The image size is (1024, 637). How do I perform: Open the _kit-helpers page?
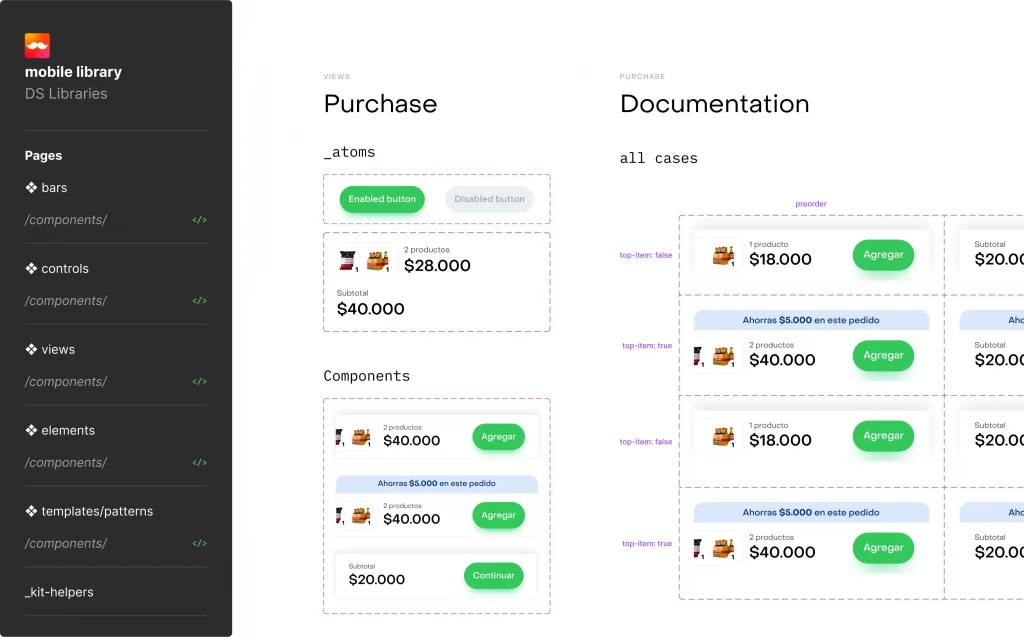[59, 592]
